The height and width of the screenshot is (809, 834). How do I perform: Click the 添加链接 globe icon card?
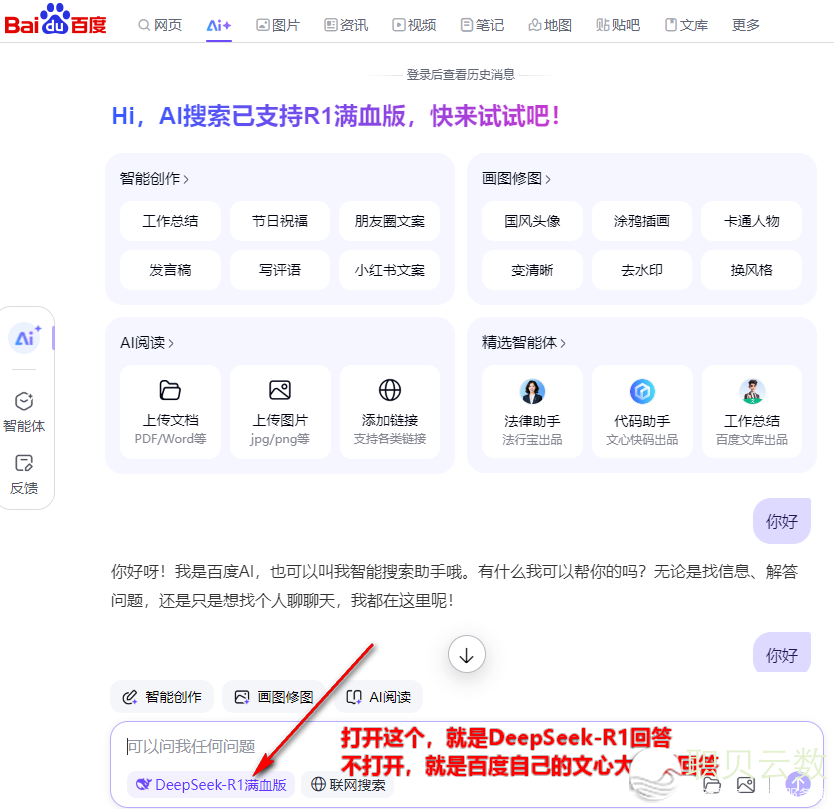tap(390, 412)
